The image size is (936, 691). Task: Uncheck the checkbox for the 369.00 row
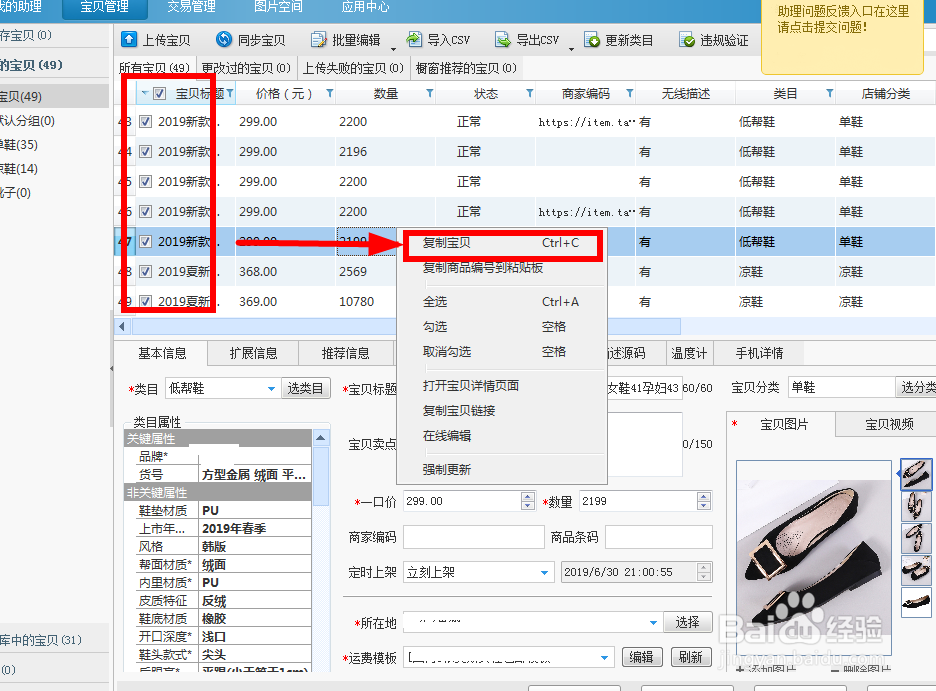[x=145, y=301]
